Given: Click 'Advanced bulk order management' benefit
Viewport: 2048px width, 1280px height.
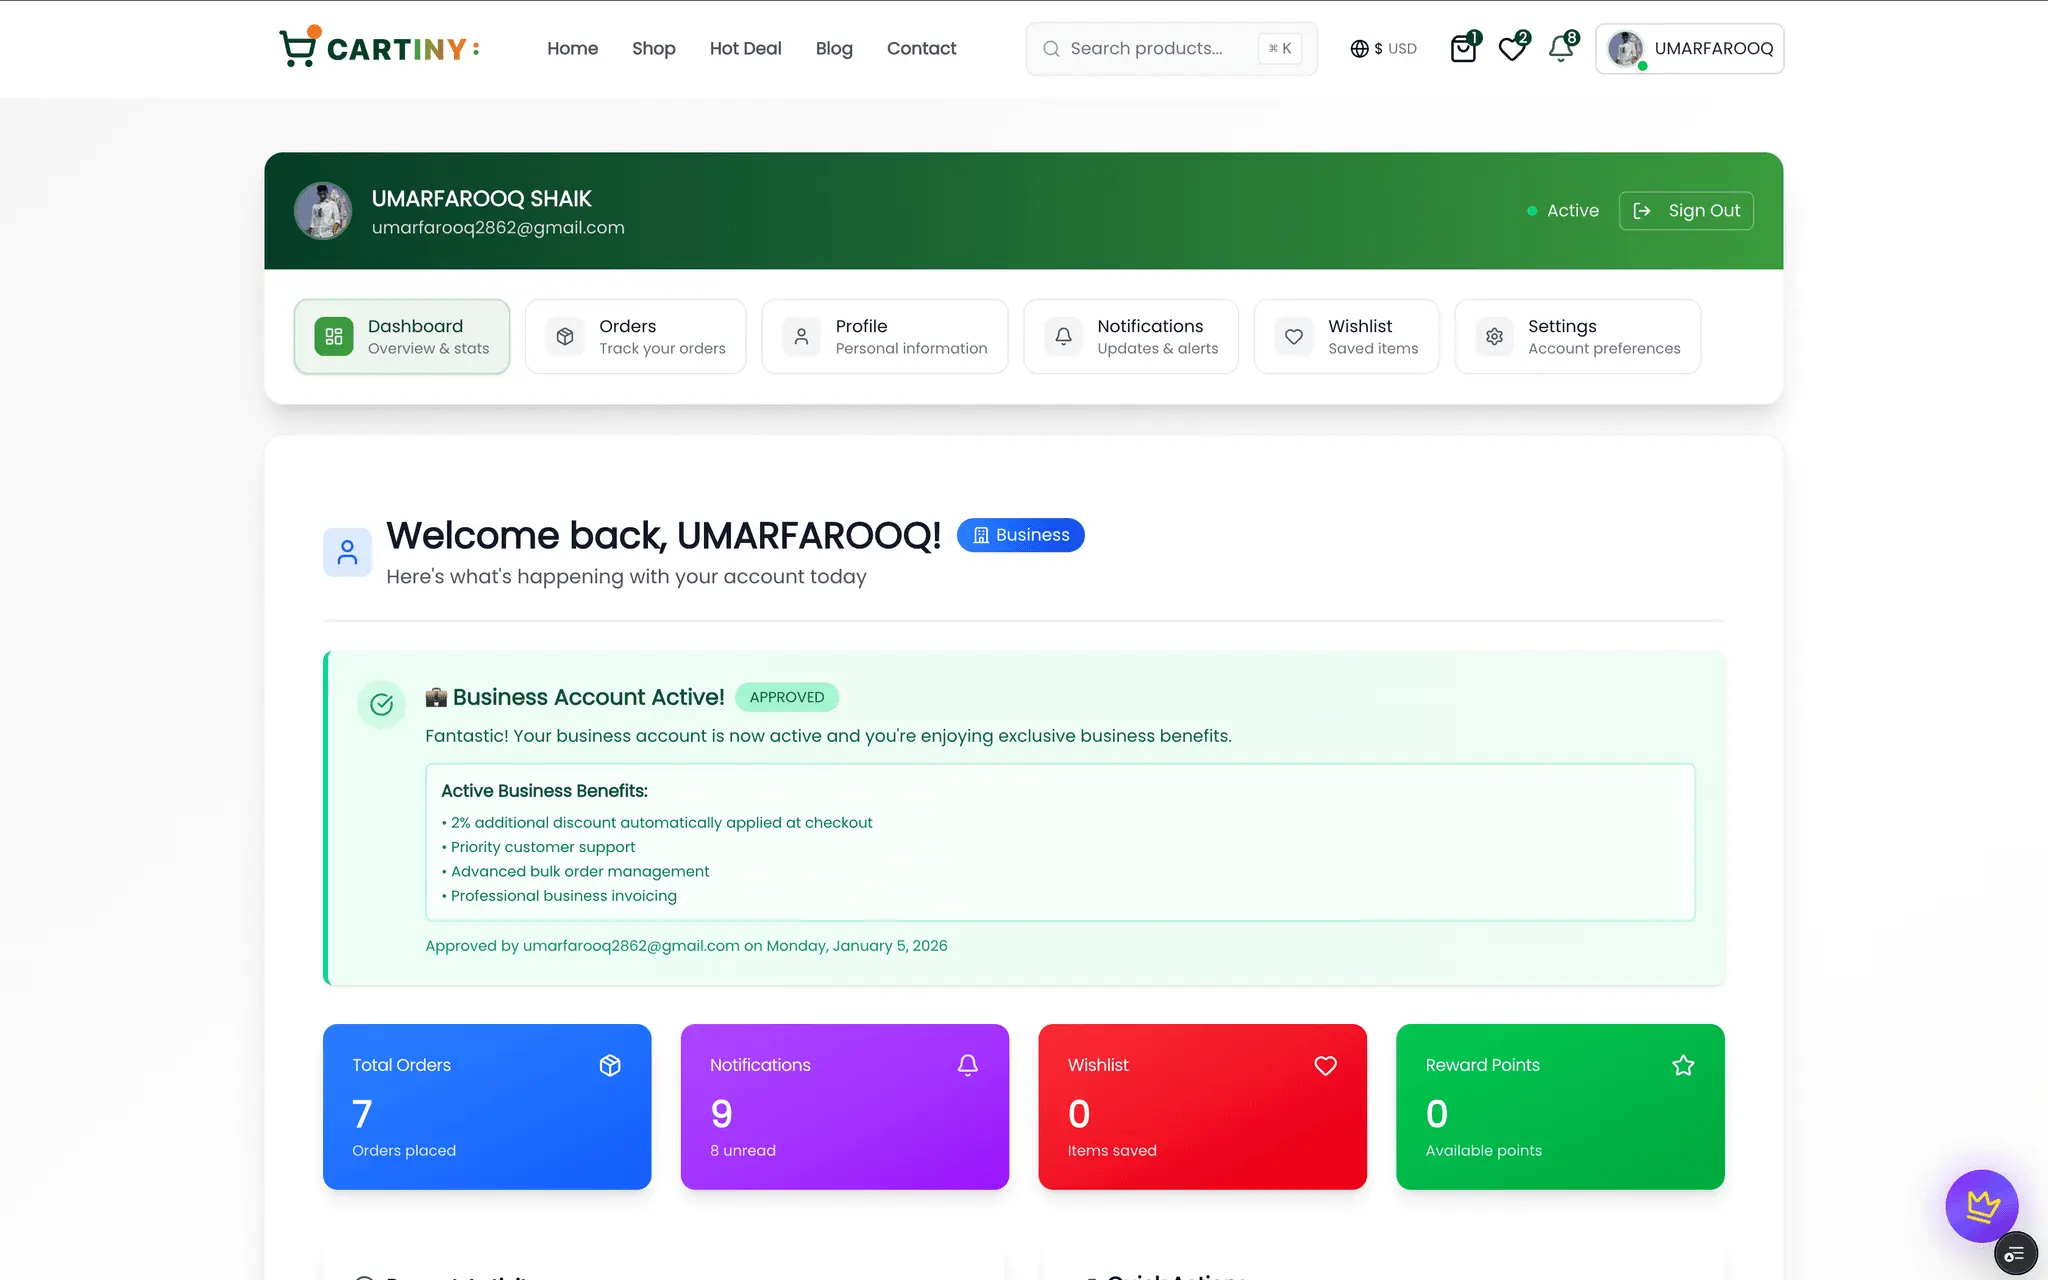Looking at the screenshot, I should (x=580, y=872).
